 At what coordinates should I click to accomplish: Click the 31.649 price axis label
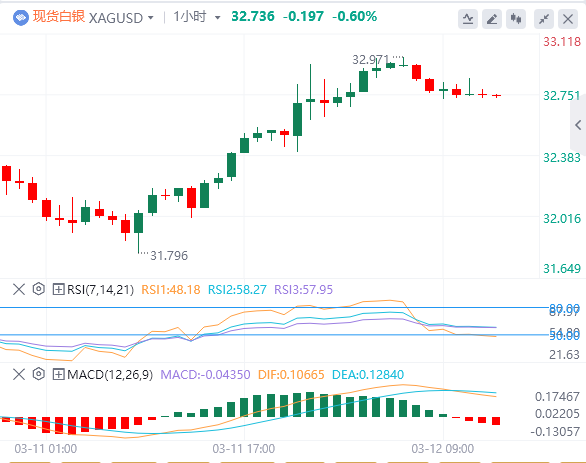pos(562,269)
